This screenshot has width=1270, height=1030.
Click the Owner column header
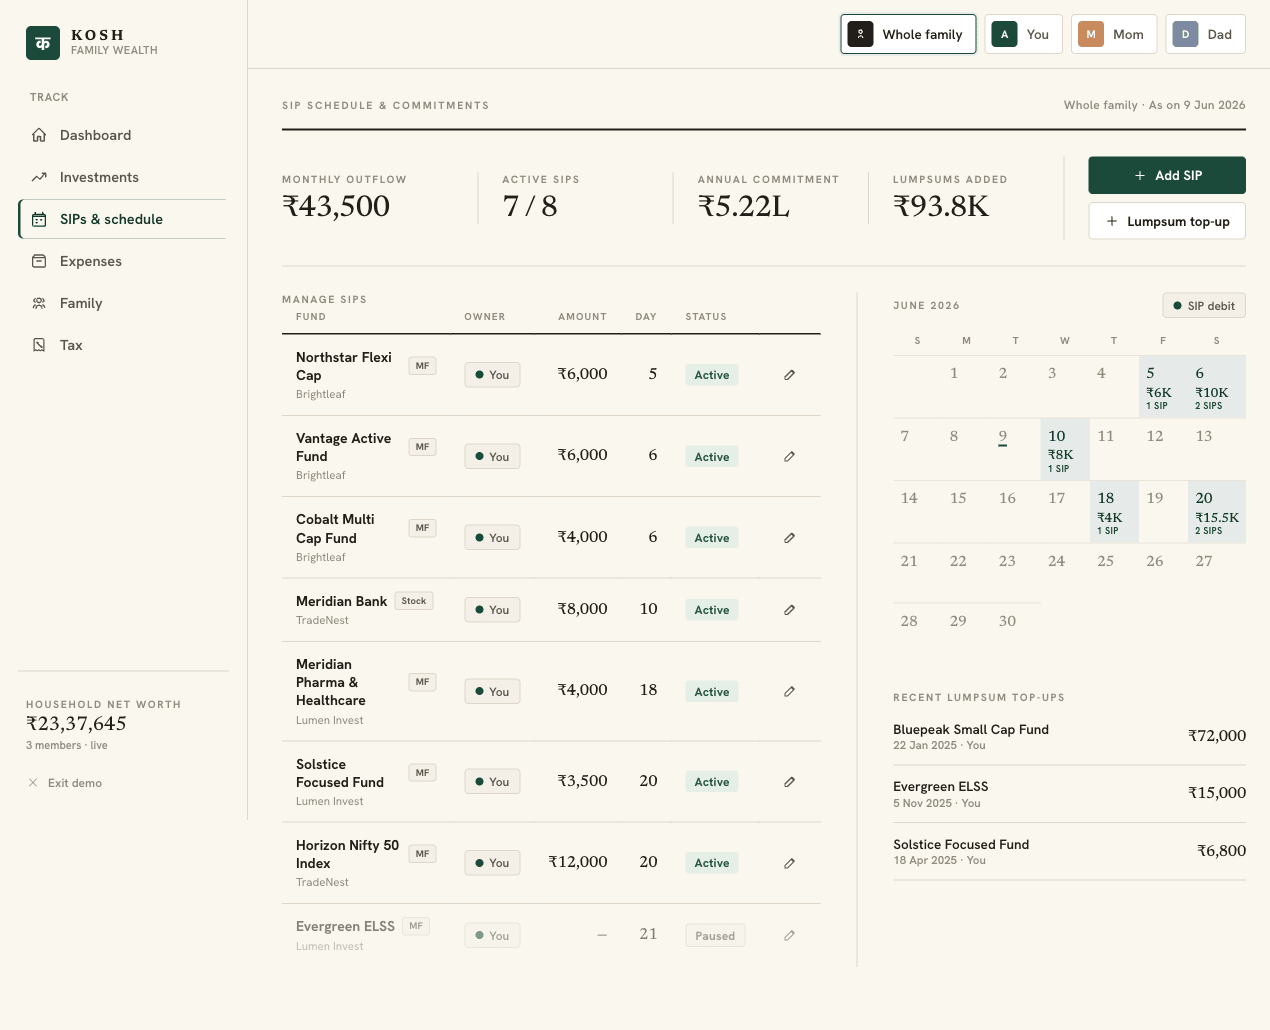(x=485, y=317)
